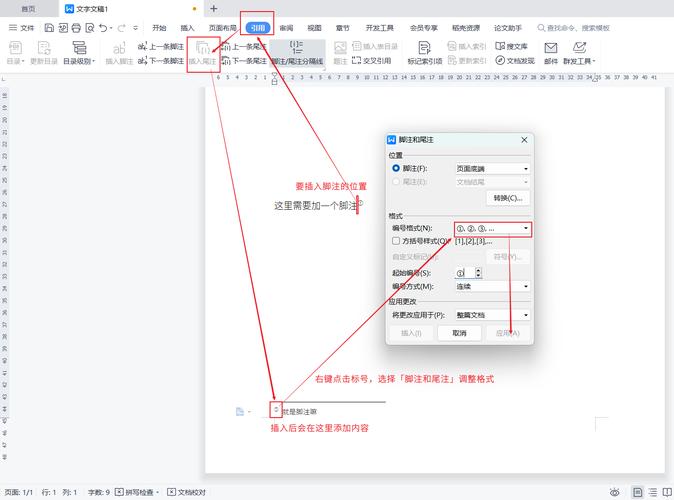Click the 搜文库 search library icon

(x=515, y=46)
